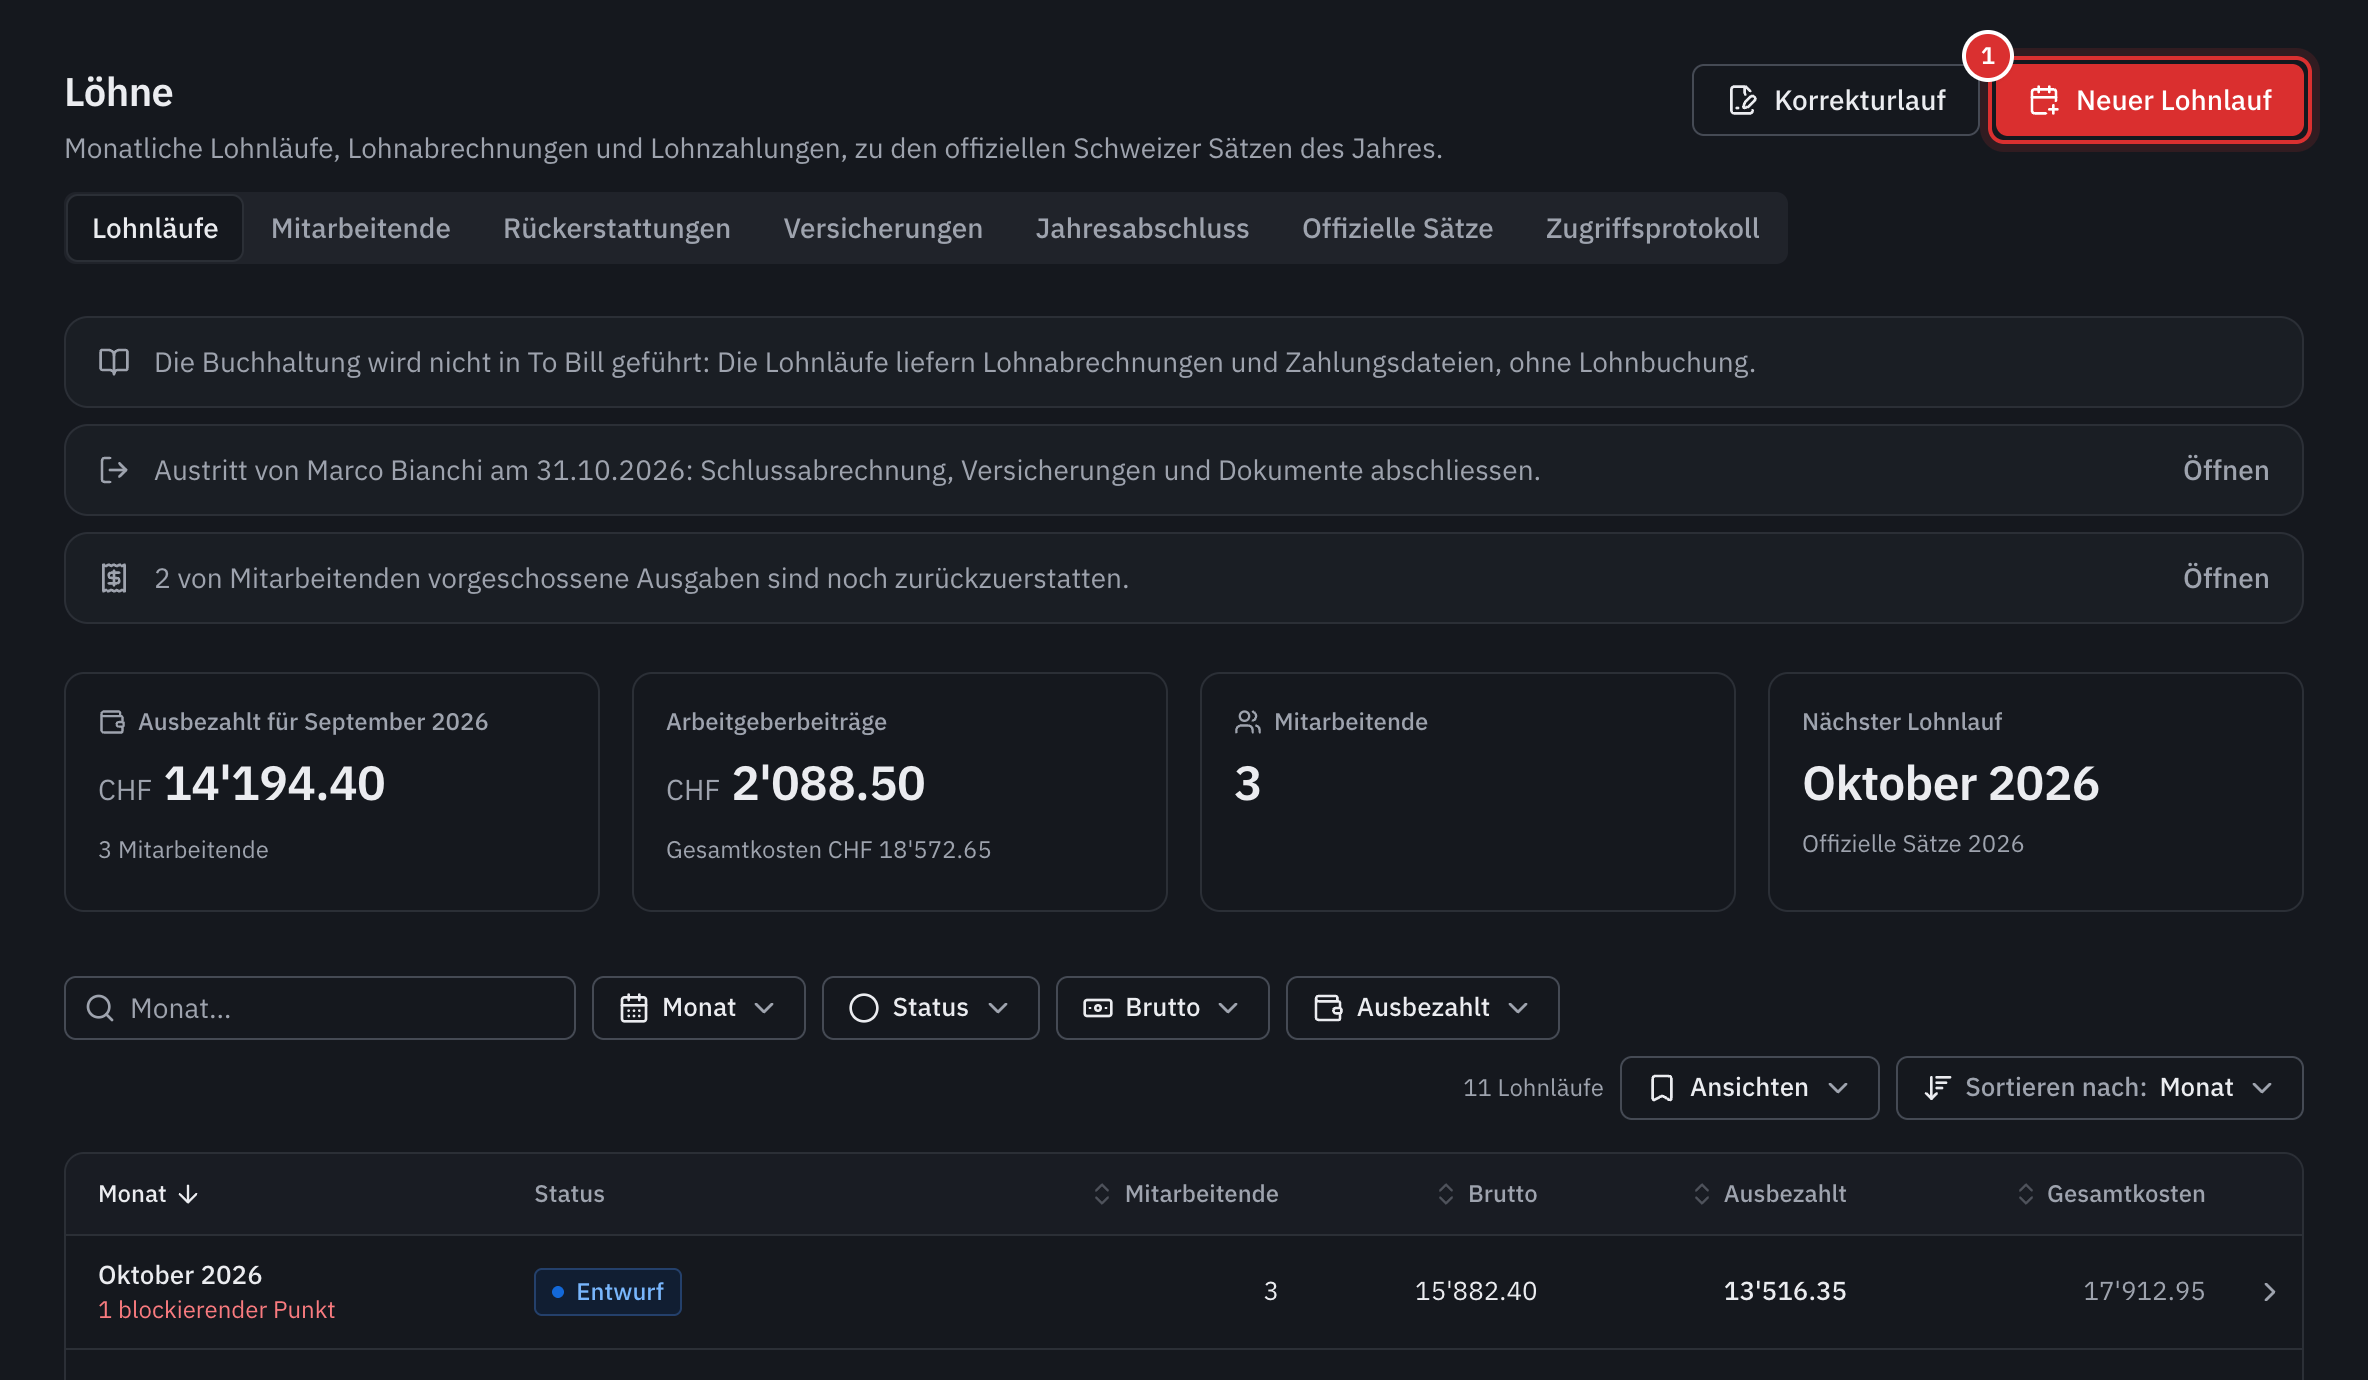View the Offizielle Sätze tab
The height and width of the screenshot is (1380, 2368).
(x=1397, y=228)
